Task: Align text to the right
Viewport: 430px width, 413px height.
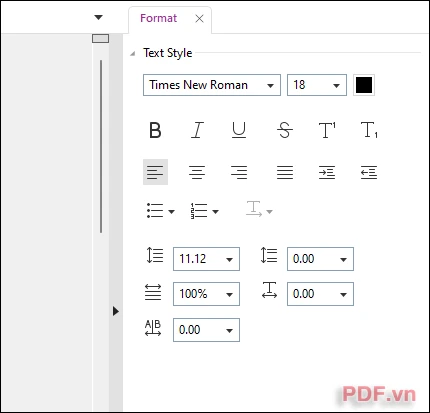Action: [x=239, y=172]
